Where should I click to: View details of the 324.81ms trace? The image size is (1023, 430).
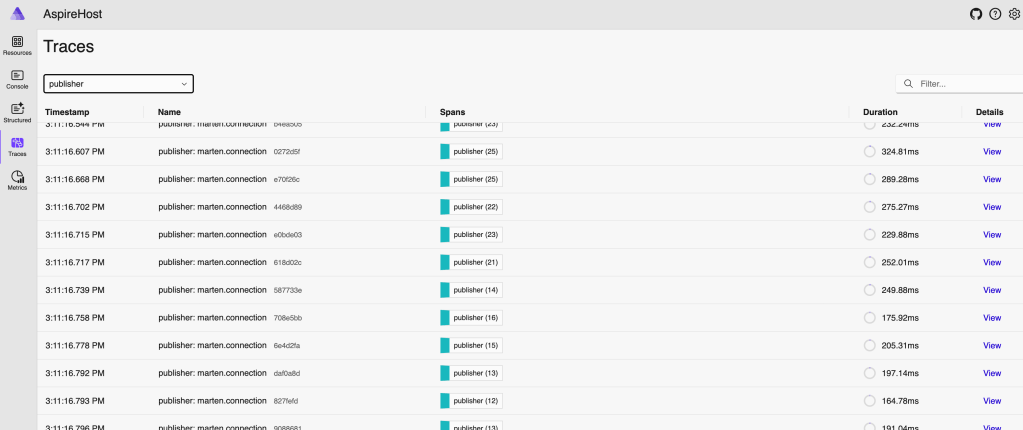[x=991, y=152]
